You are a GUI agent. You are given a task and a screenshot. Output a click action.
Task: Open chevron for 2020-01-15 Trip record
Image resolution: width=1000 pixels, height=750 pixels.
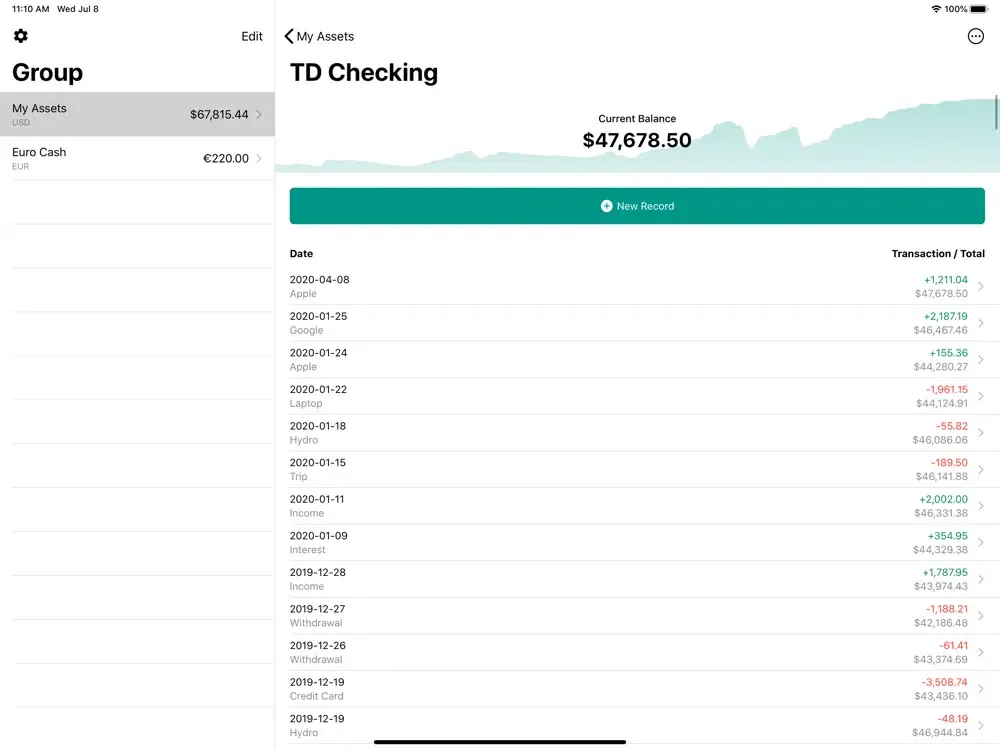[x=981, y=469]
